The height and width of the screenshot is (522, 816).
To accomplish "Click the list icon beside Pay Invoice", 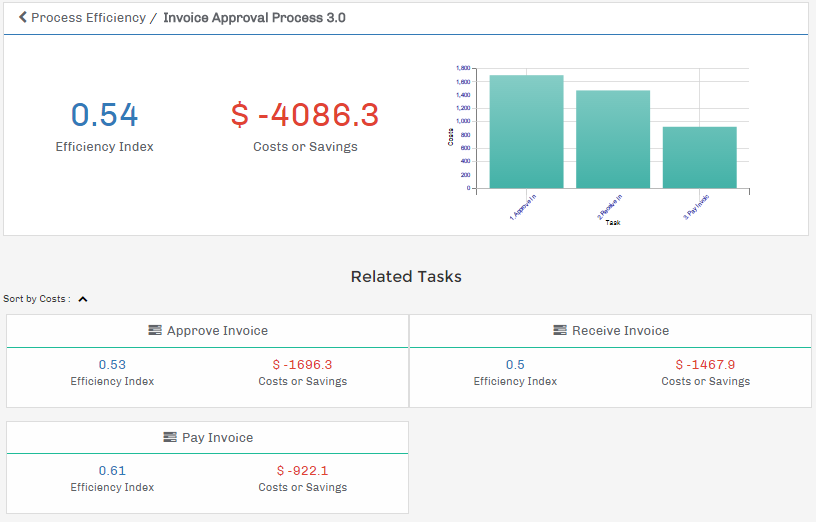I will (x=170, y=437).
